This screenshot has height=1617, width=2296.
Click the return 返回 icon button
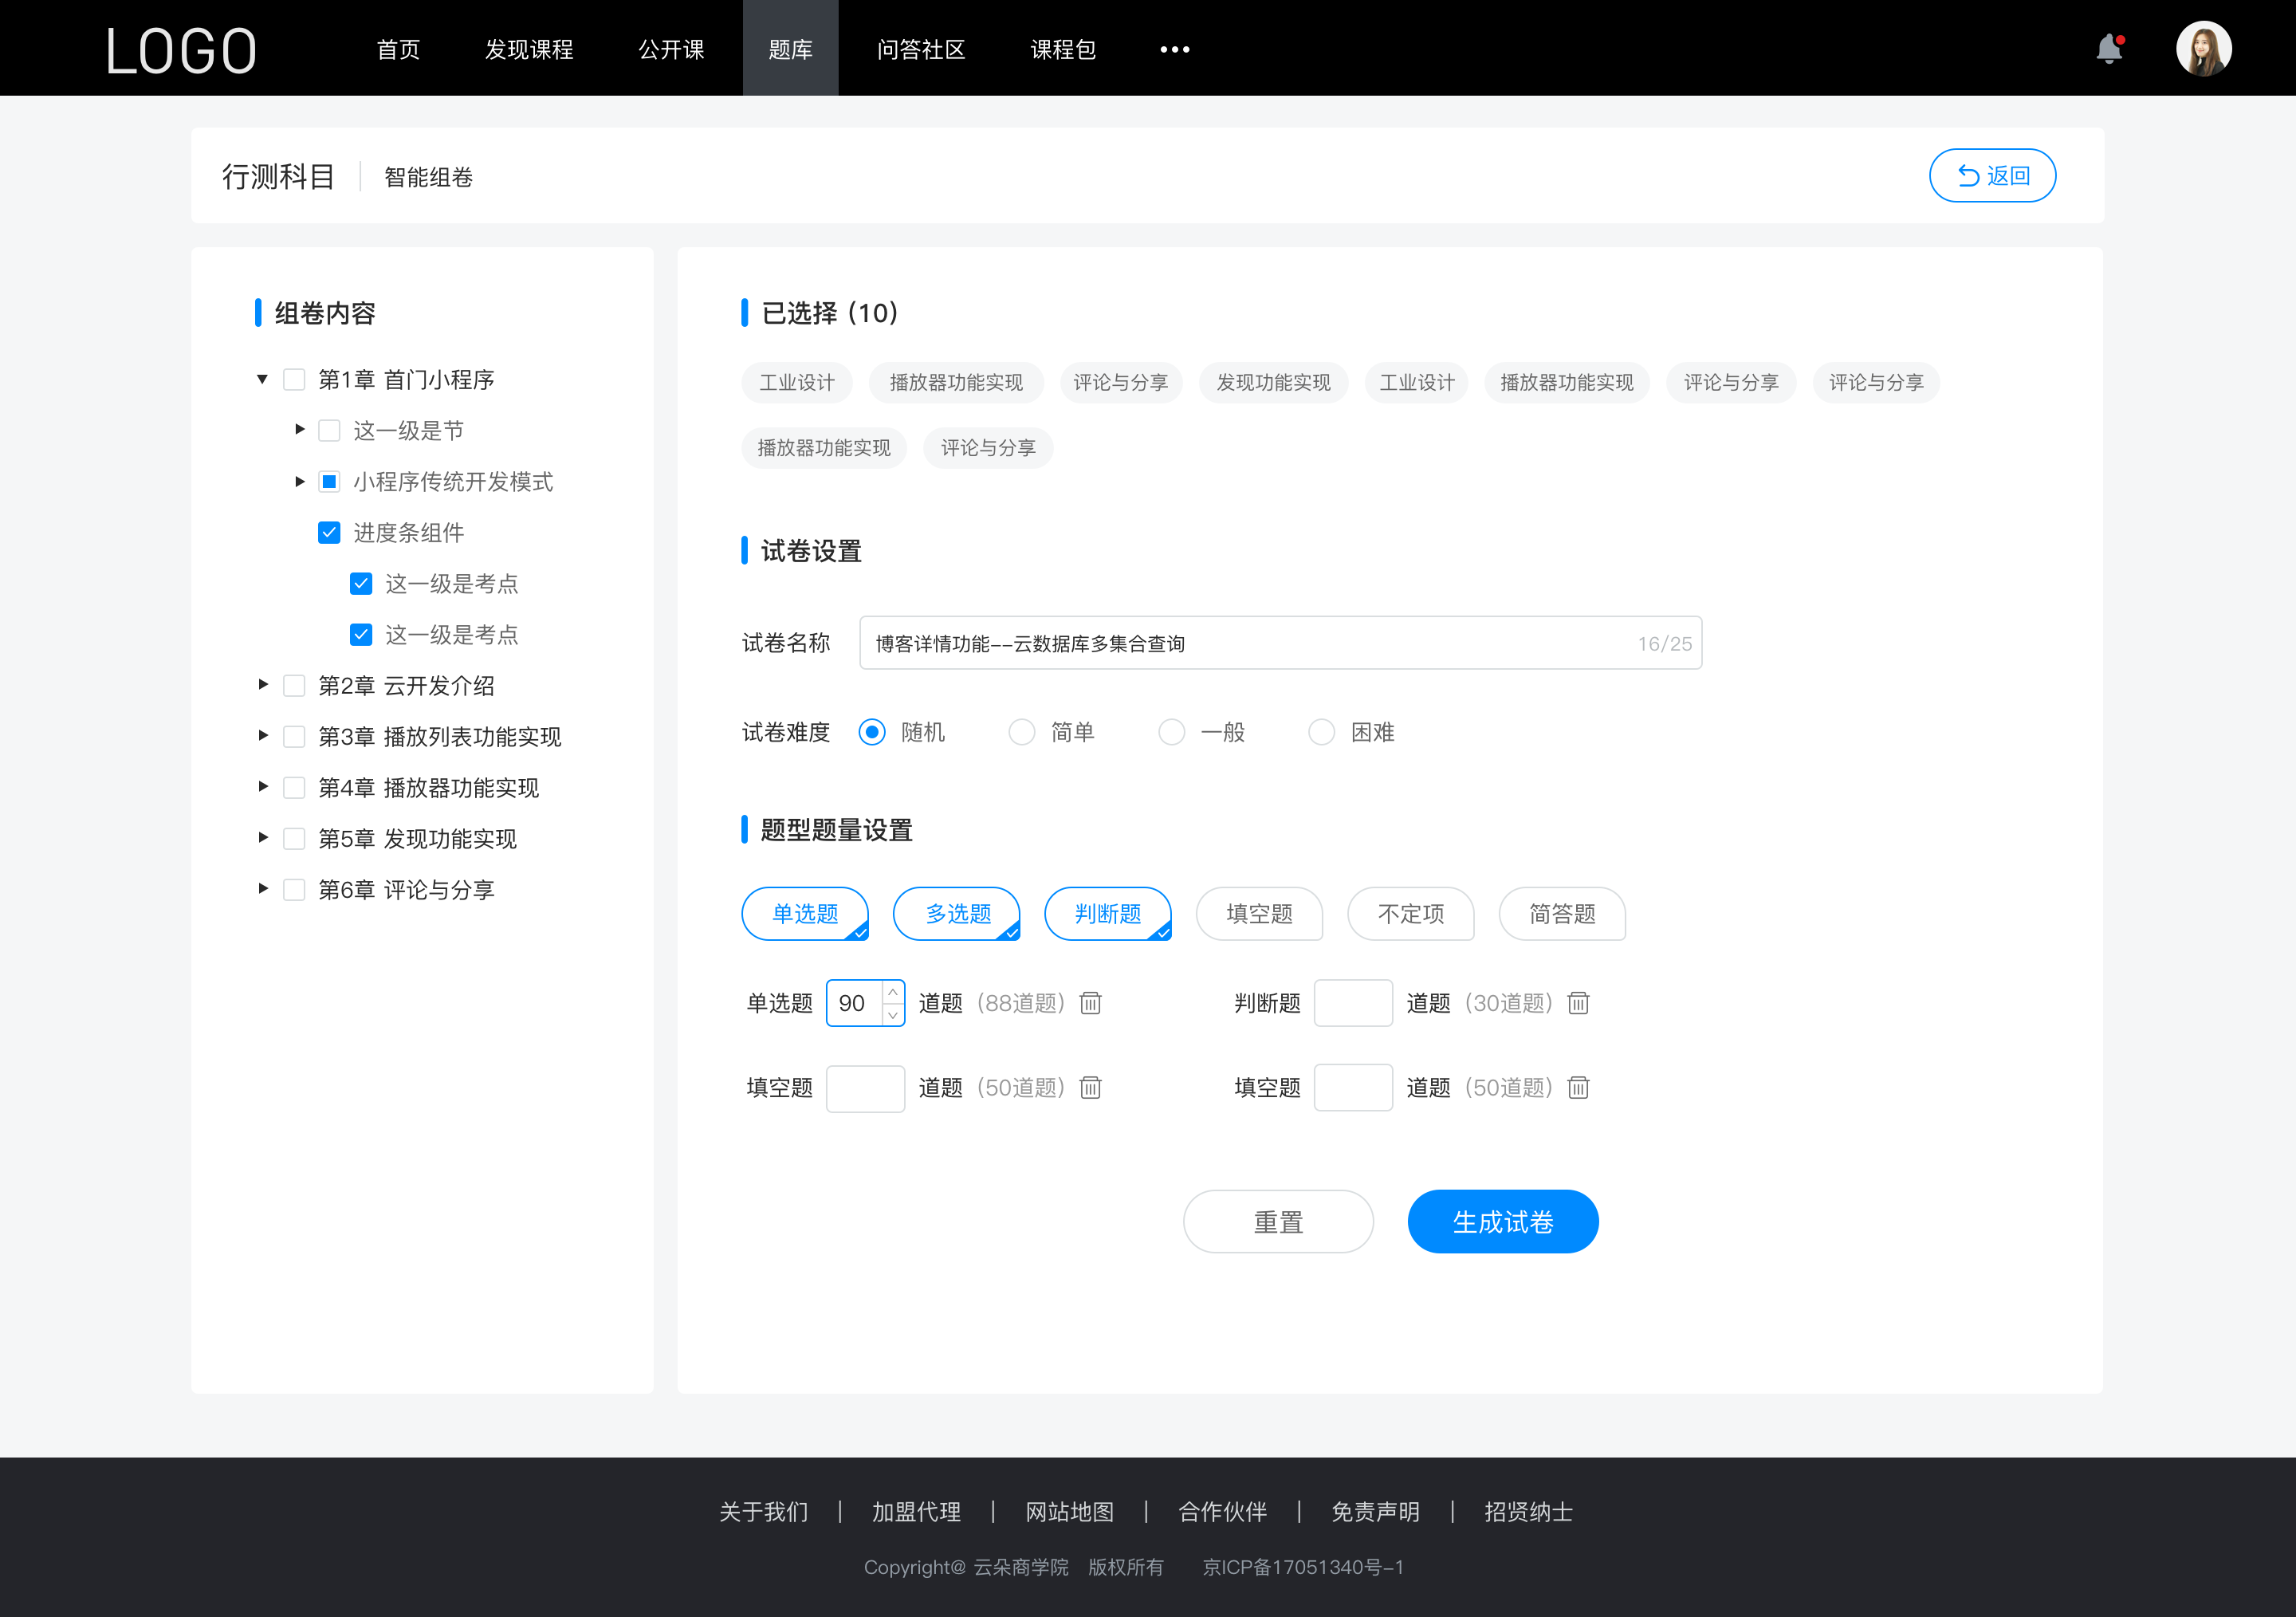(1965, 173)
